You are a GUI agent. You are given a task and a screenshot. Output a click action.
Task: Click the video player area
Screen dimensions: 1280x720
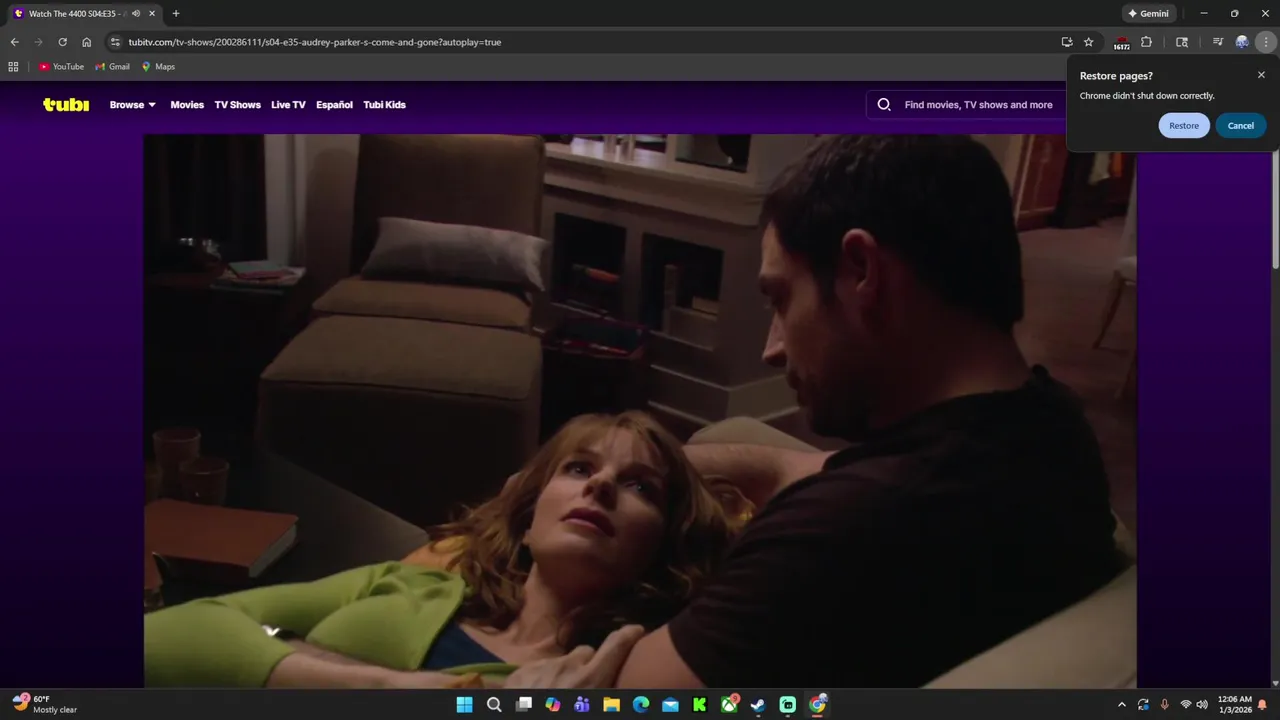640,411
